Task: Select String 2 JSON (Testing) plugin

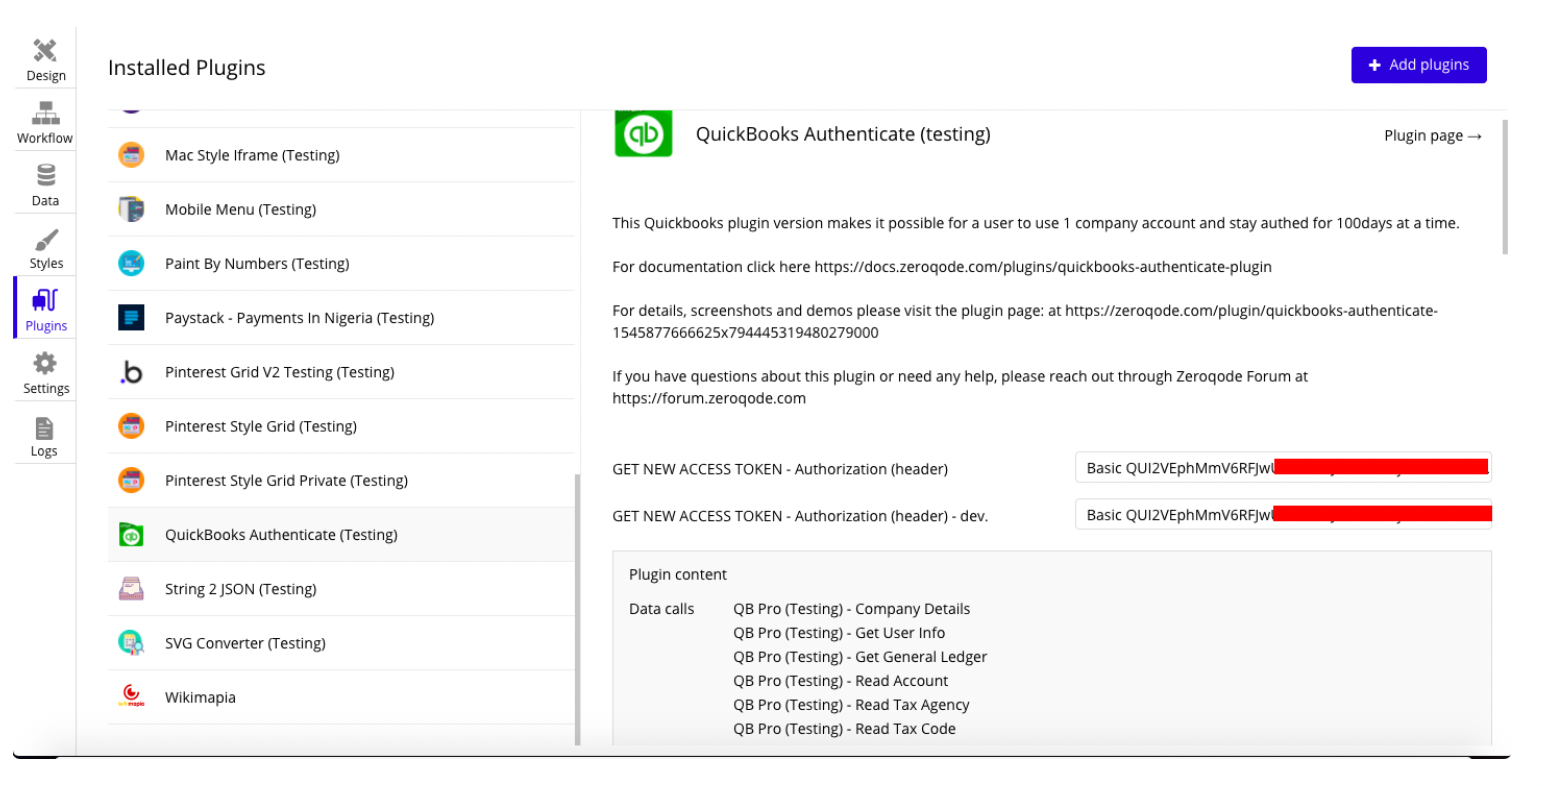Action: [x=240, y=589]
